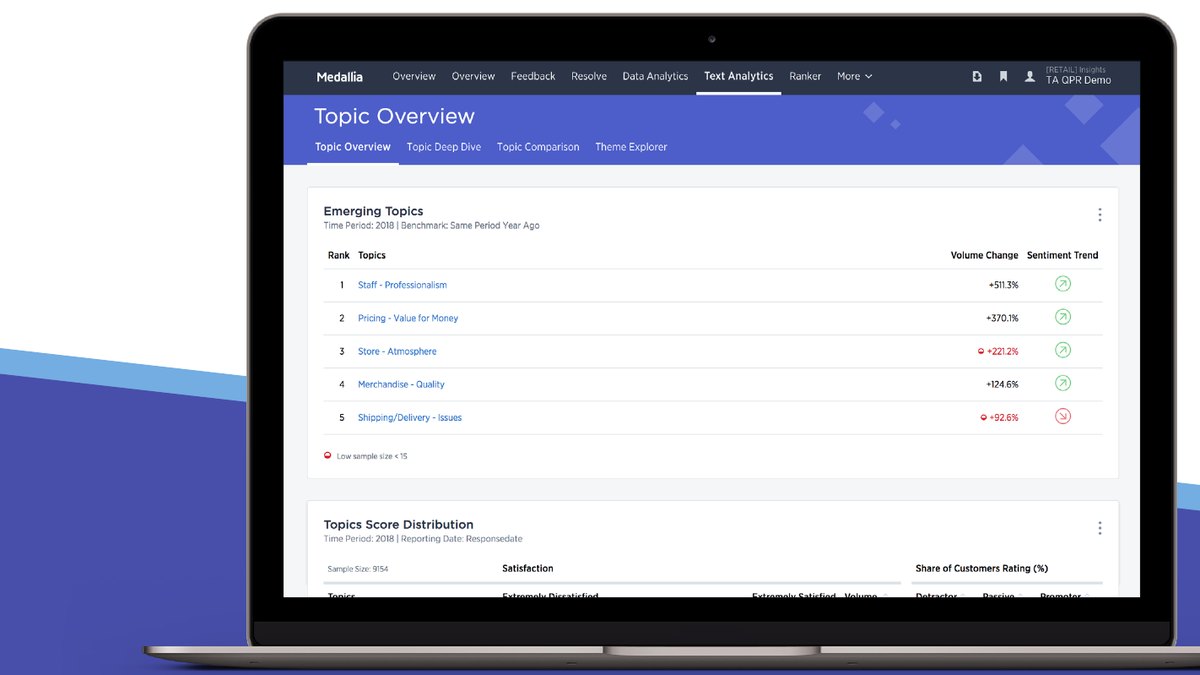
Task: Open Emerging Topics three-dot options menu
Action: point(1099,215)
